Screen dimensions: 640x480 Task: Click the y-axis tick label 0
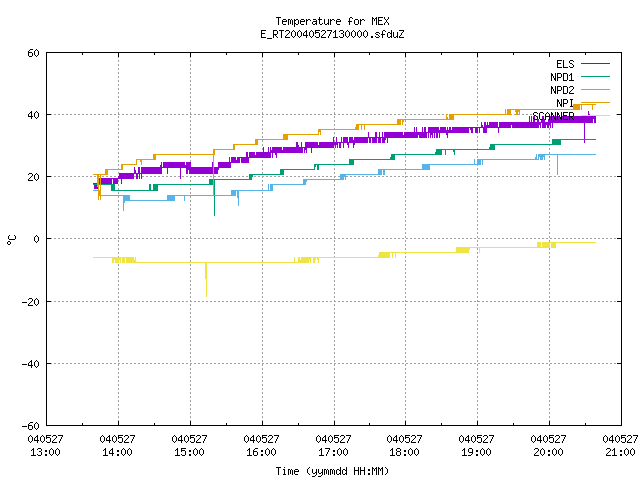[37, 239]
